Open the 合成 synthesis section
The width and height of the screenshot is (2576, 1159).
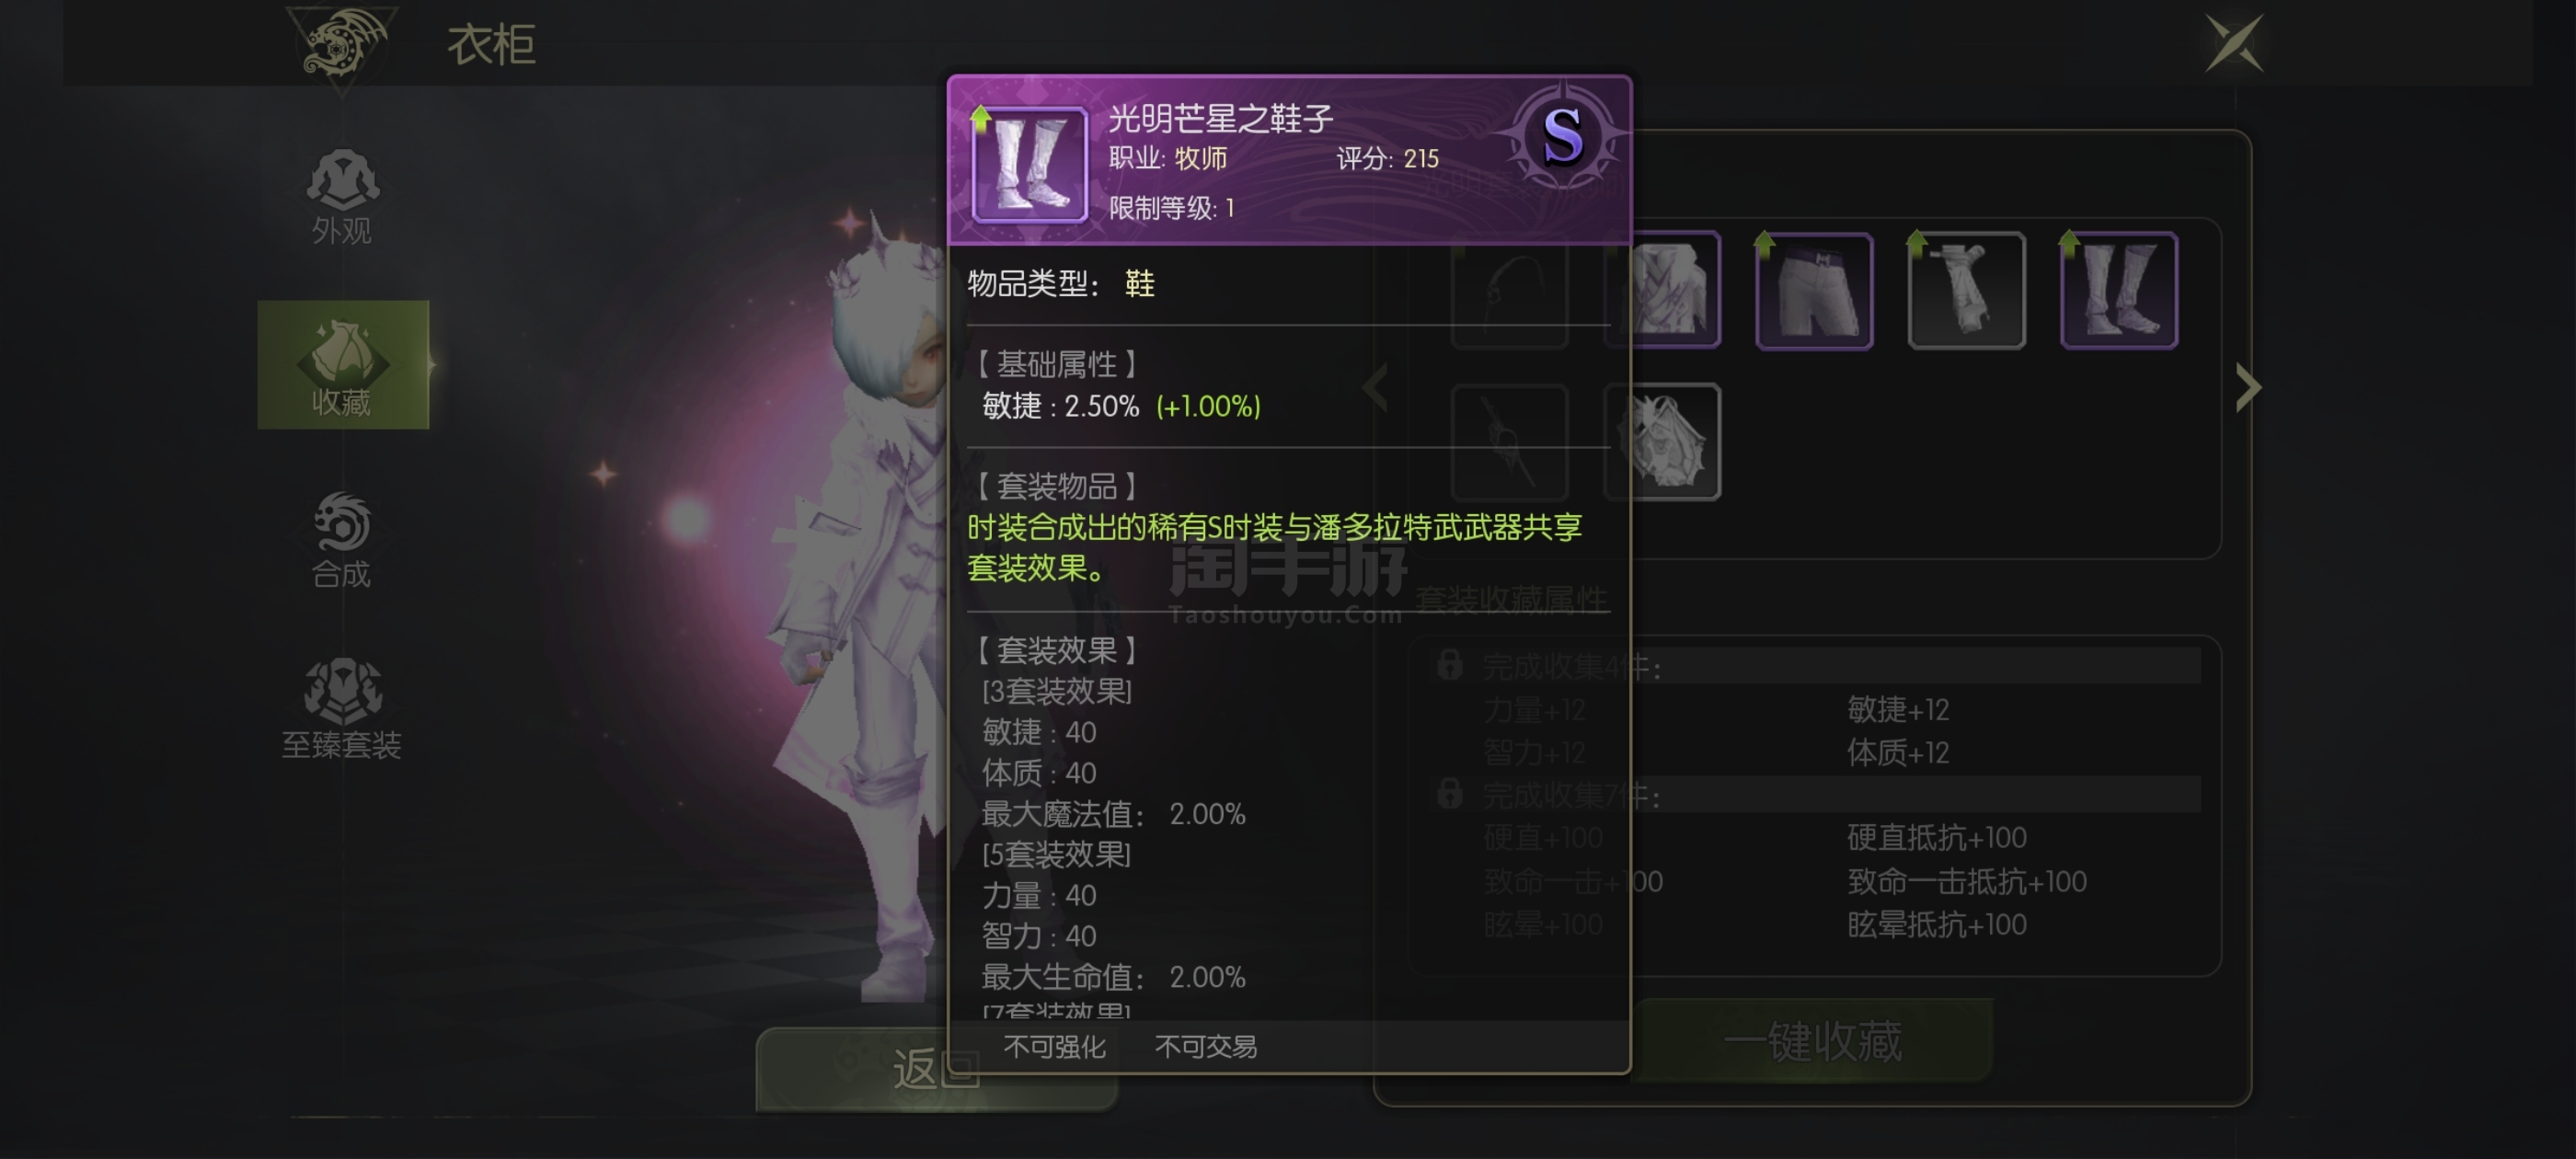coord(342,541)
